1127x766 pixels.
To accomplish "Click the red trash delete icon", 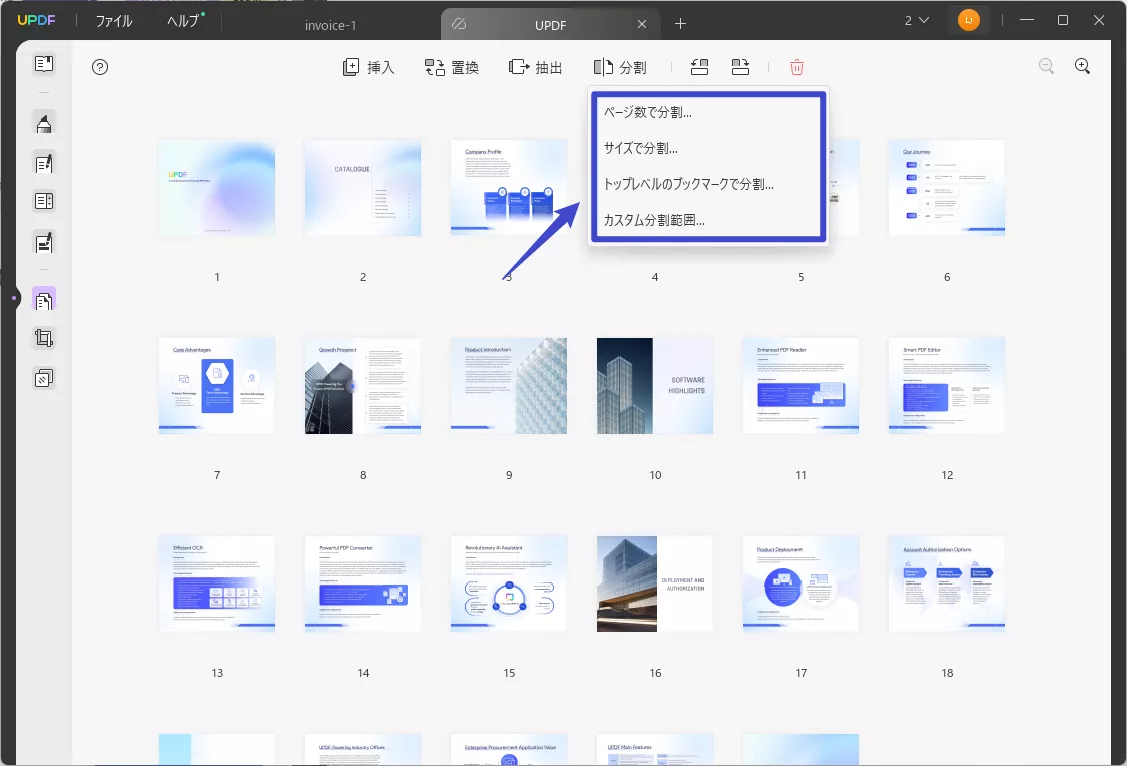I will click(x=796, y=68).
